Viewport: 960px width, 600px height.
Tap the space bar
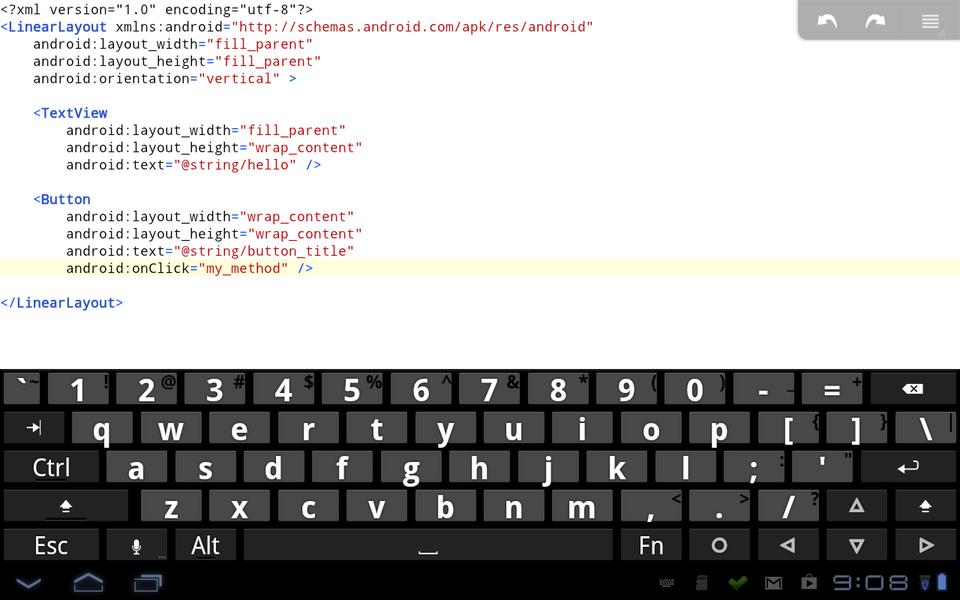tap(428, 546)
